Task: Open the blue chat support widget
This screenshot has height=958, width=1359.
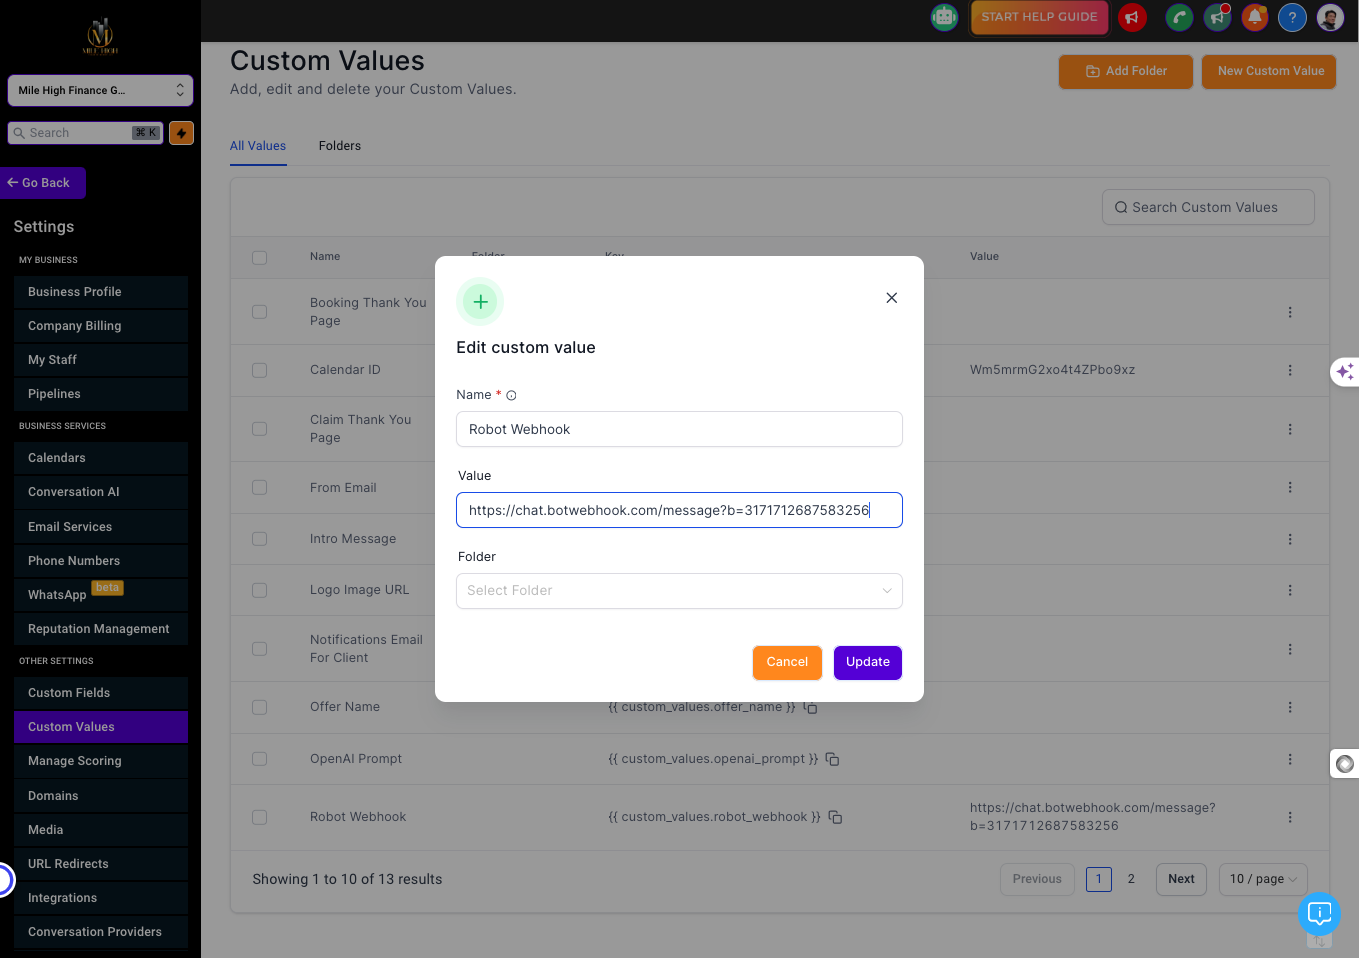Action: [1319, 913]
